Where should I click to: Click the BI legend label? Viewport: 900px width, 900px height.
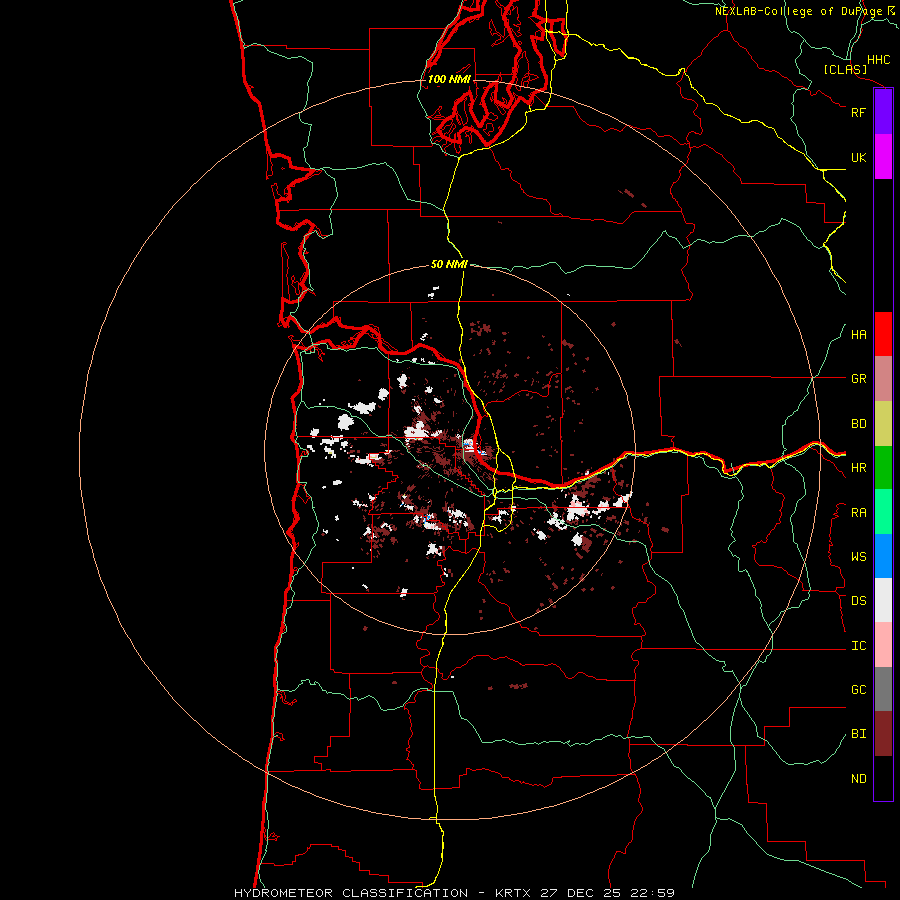pyautogui.click(x=858, y=734)
